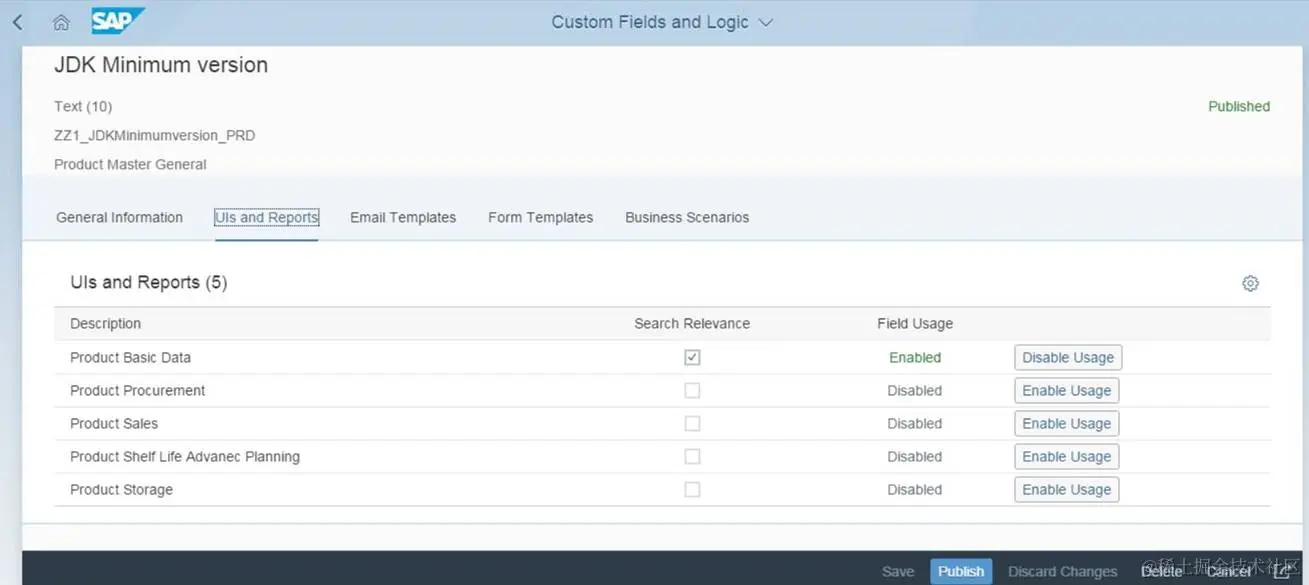Open the Business Scenarios tab
Screen dimensions: 1309x585
687,217
